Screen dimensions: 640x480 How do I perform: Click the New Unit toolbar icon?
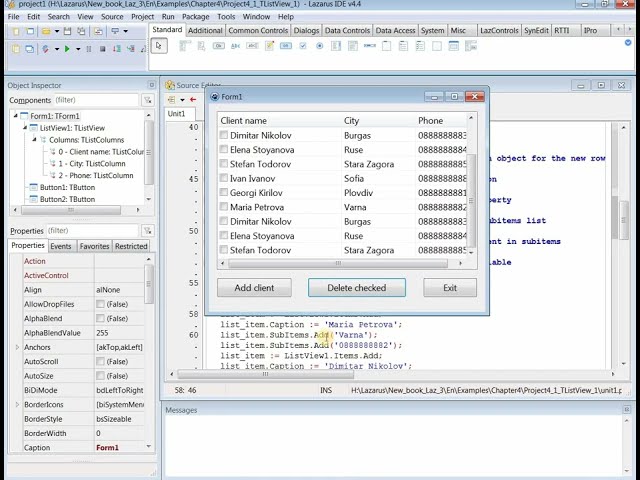tap(16, 31)
